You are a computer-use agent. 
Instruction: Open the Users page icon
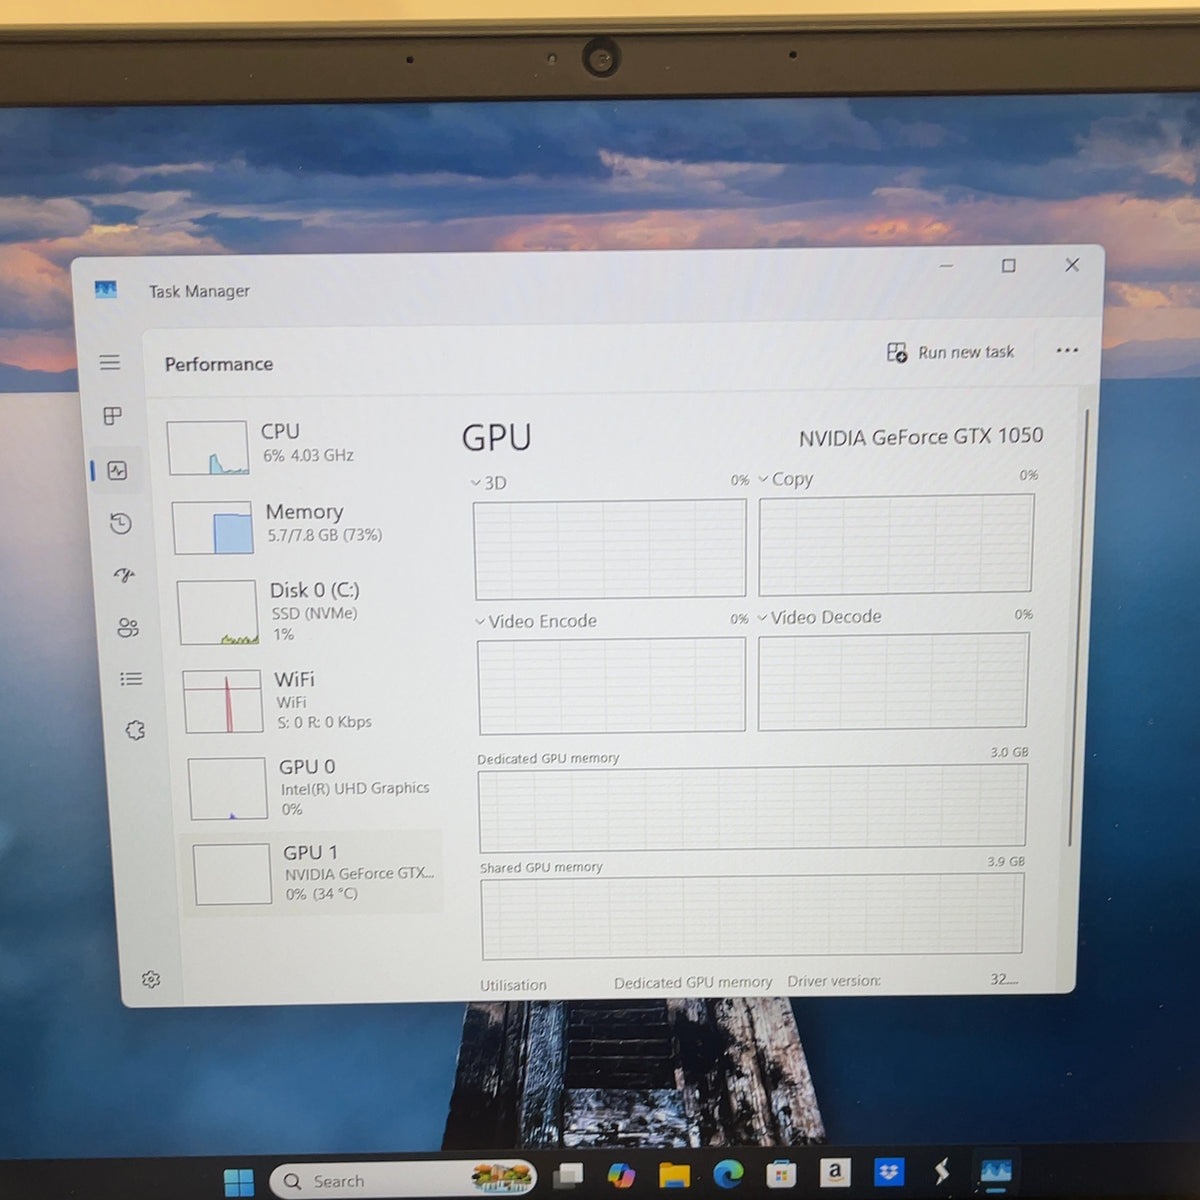coord(128,627)
